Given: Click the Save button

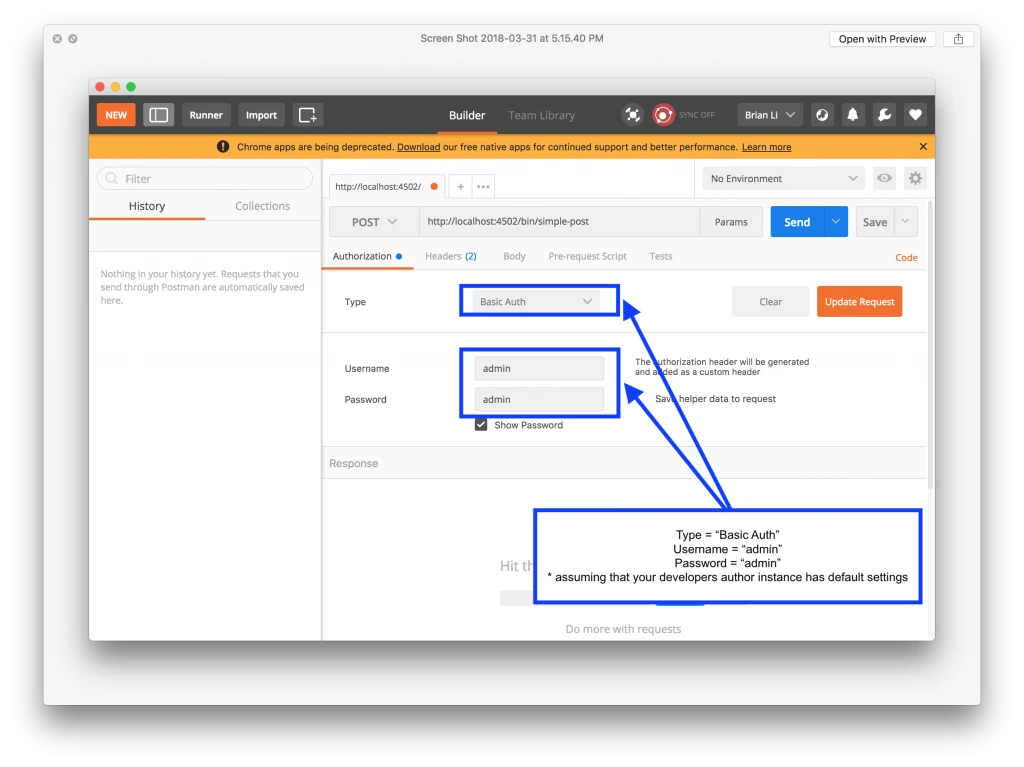Looking at the screenshot, I should coord(875,221).
